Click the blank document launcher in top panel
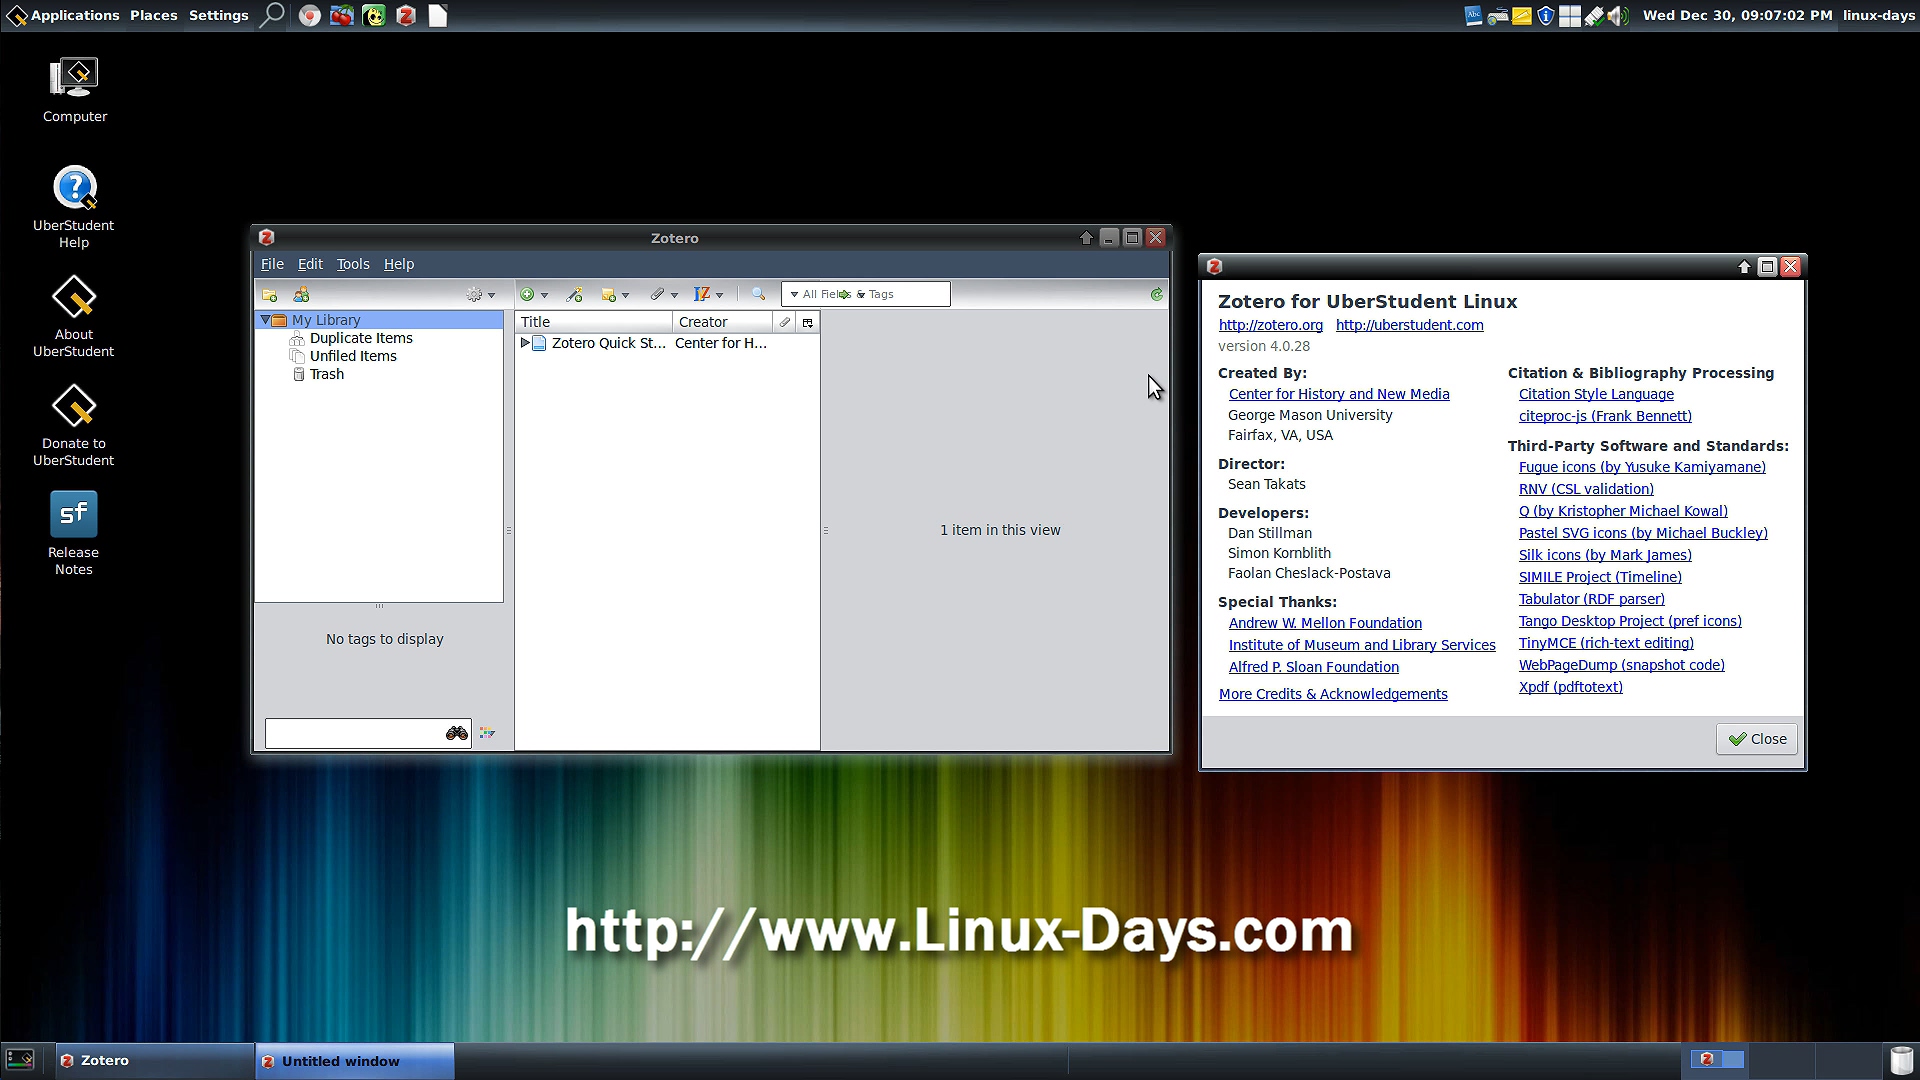The width and height of the screenshot is (1920, 1080). click(438, 15)
